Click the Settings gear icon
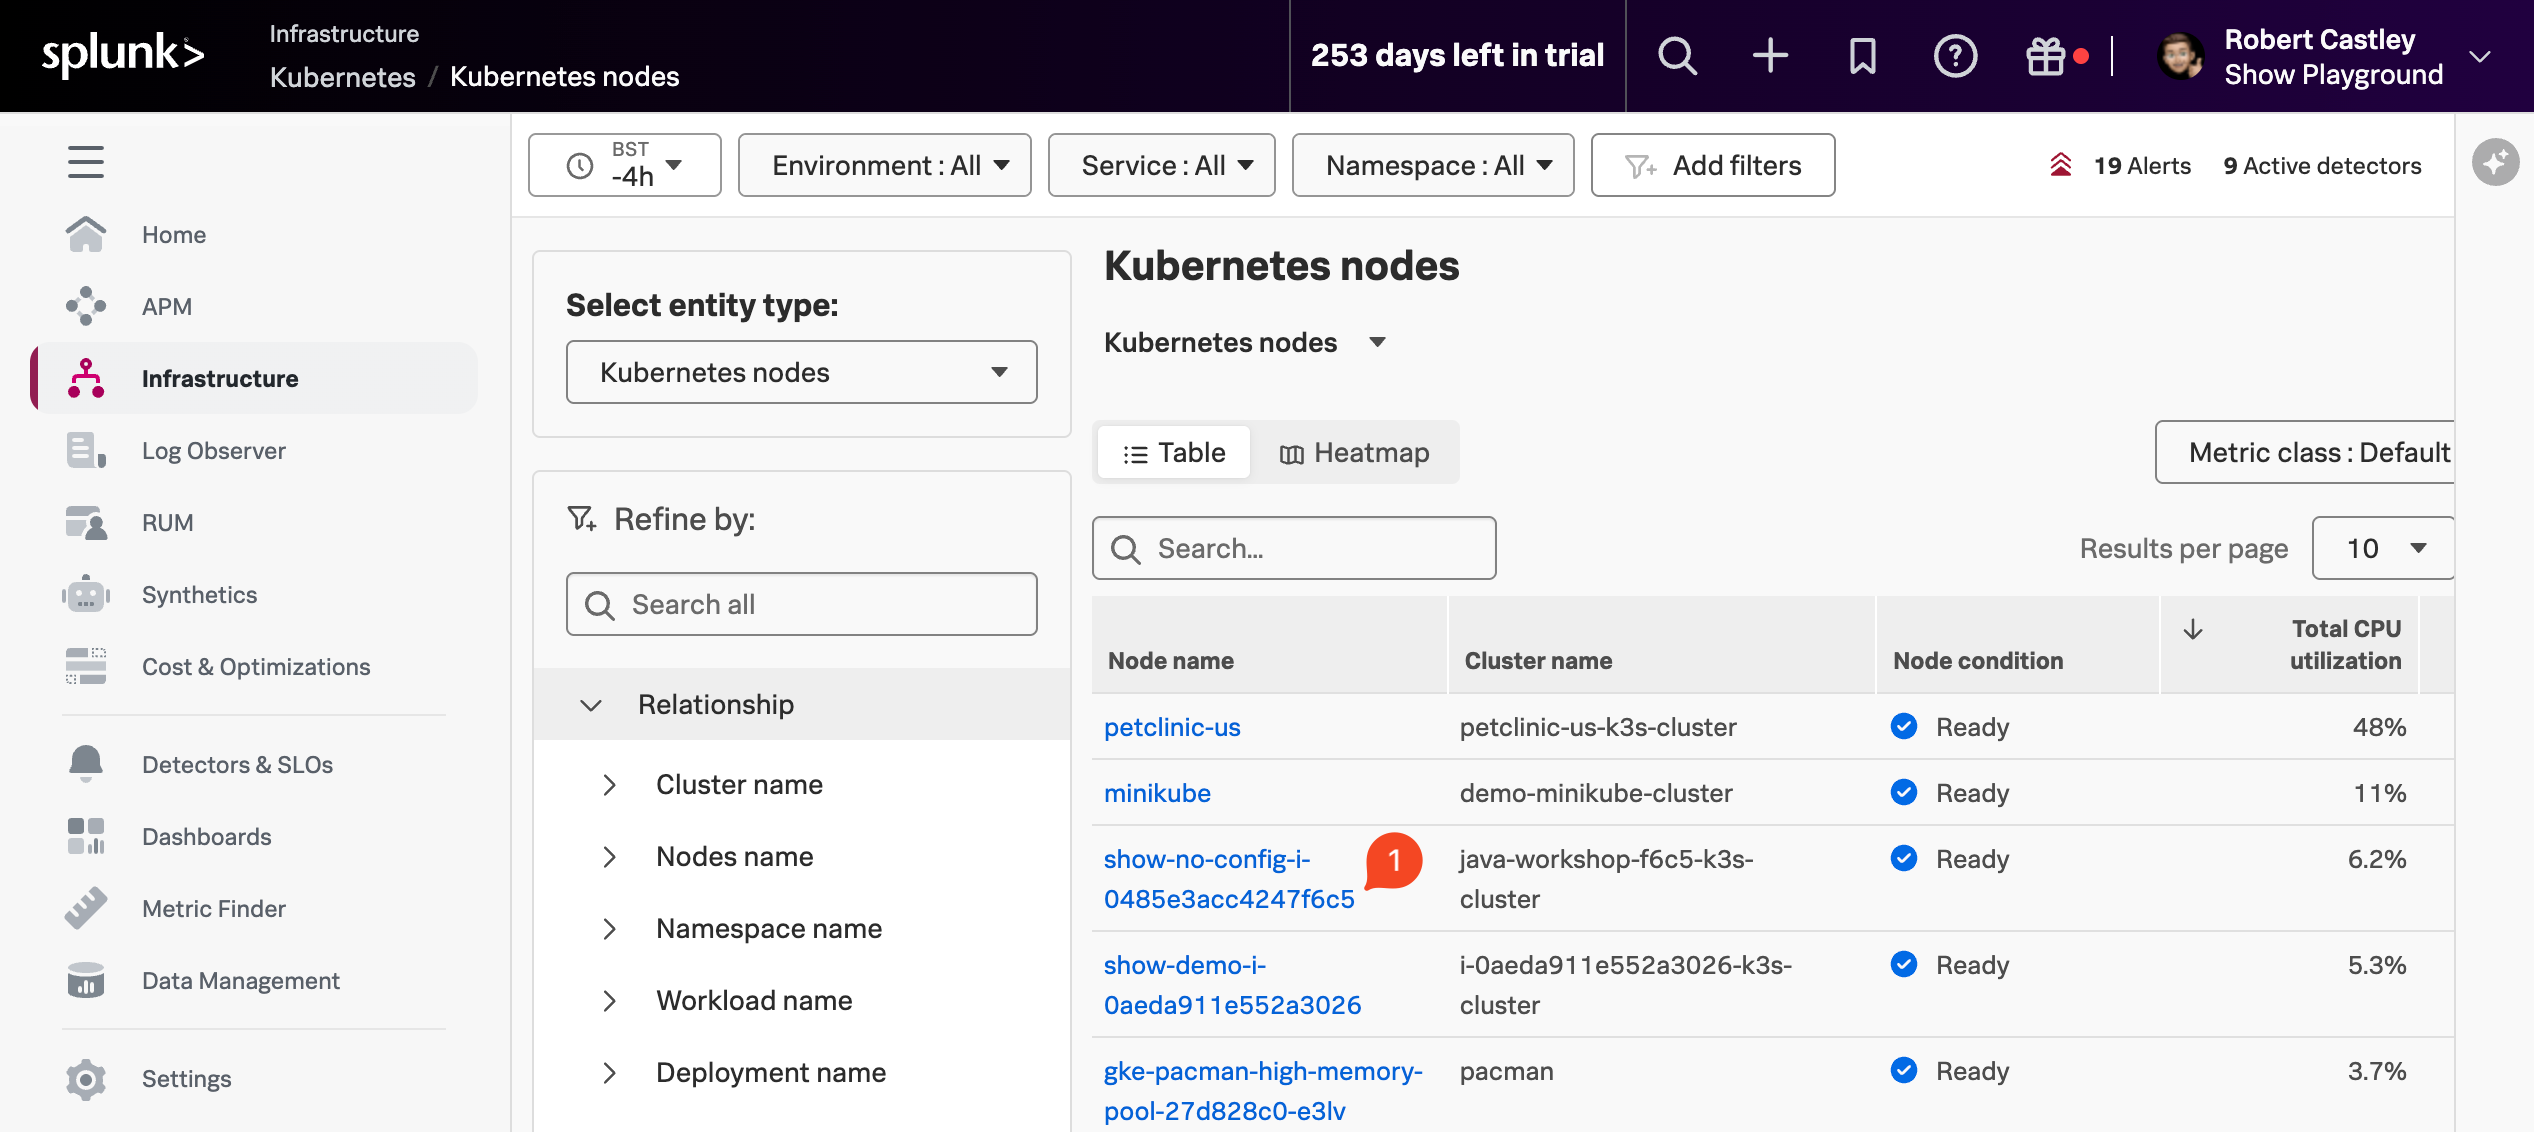This screenshot has width=2534, height=1132. coord(86,1078)
